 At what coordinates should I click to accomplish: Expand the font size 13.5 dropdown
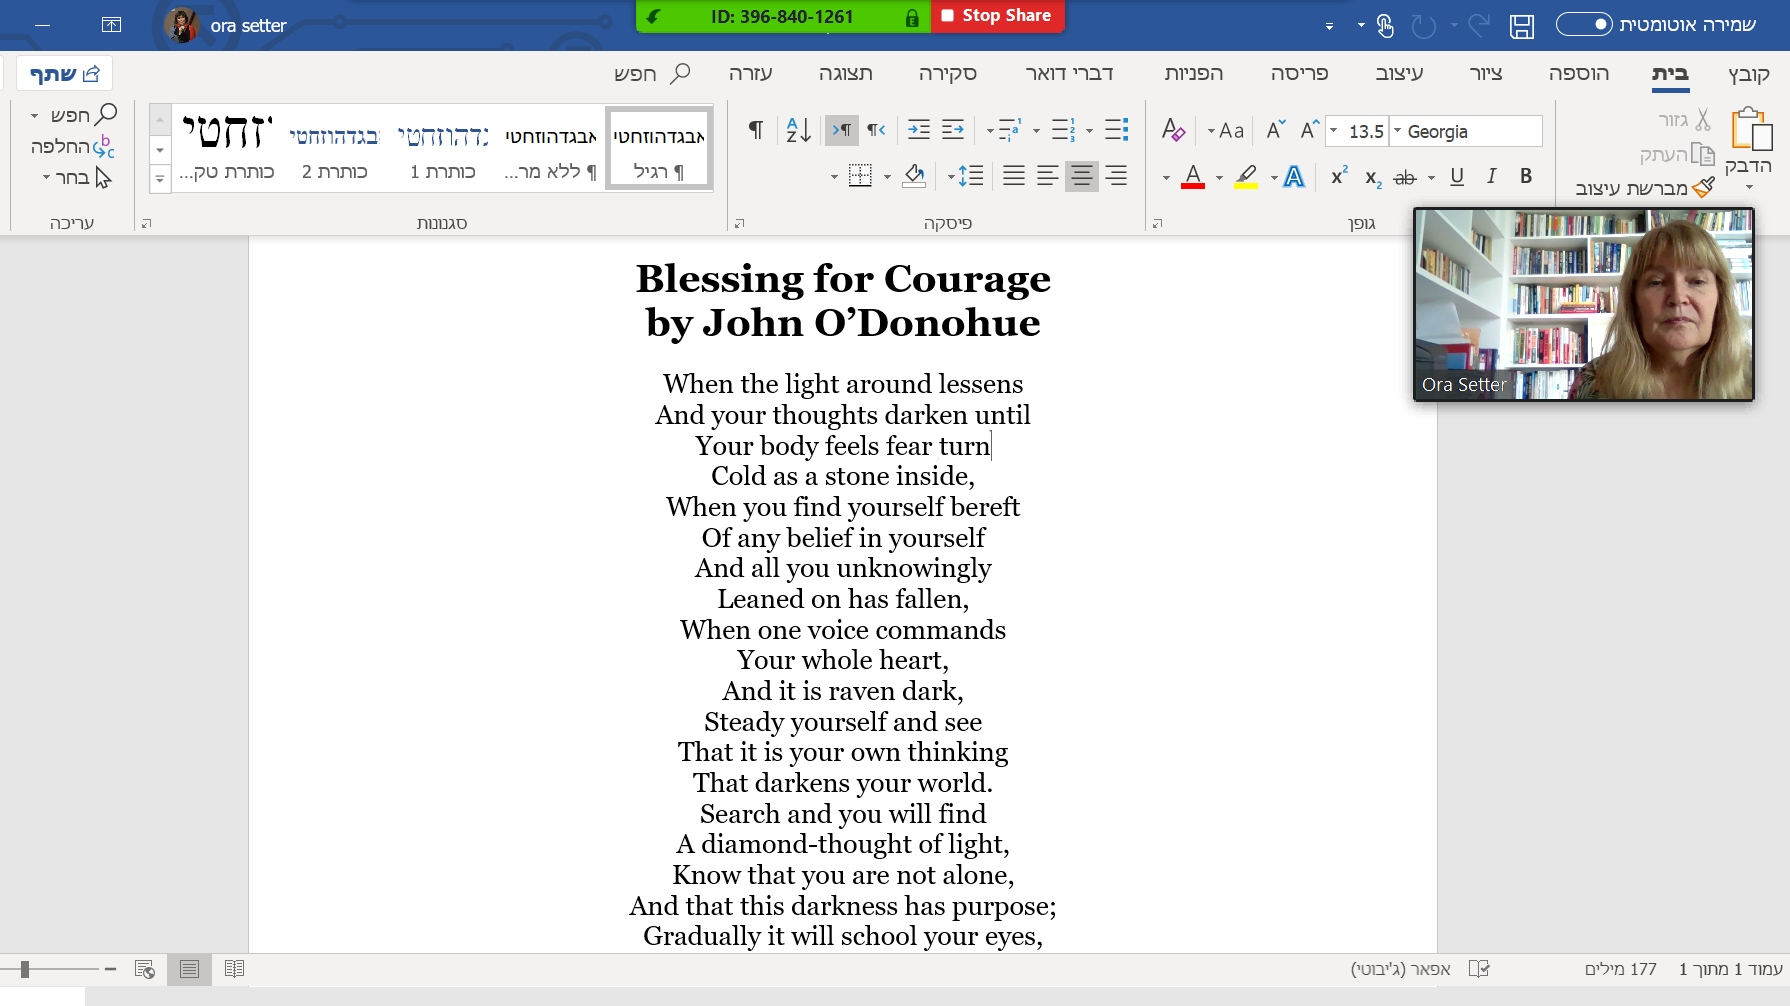click(x=1333, y=131)
